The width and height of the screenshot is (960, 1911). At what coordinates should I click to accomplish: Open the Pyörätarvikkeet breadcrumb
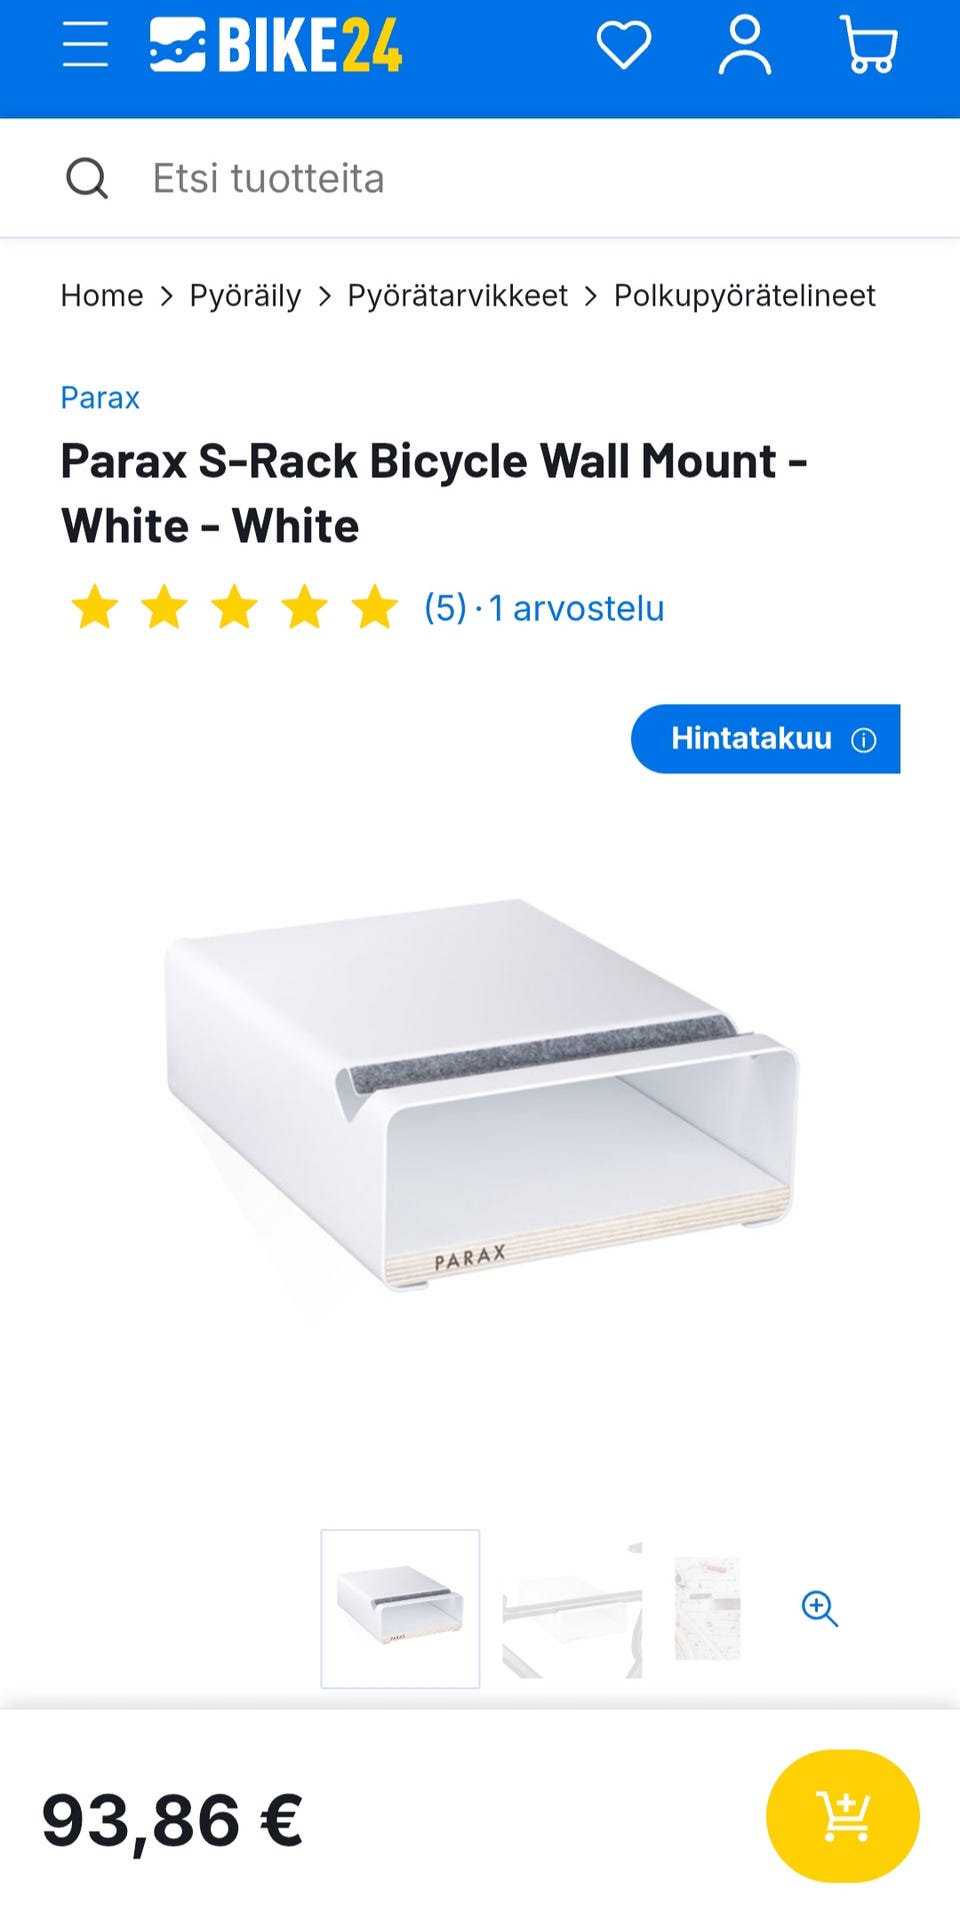tap(457, 296)
